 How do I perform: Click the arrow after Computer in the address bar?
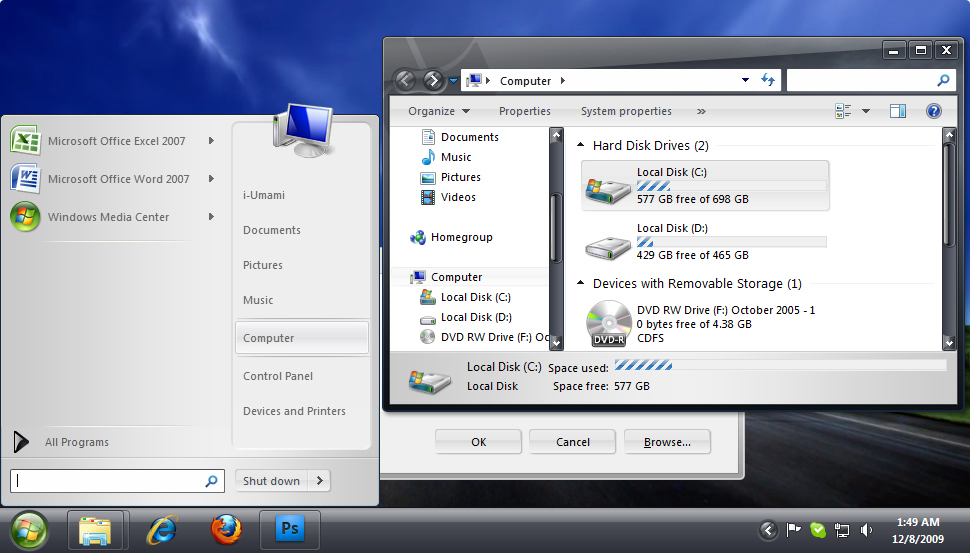(x=562, y=80)
